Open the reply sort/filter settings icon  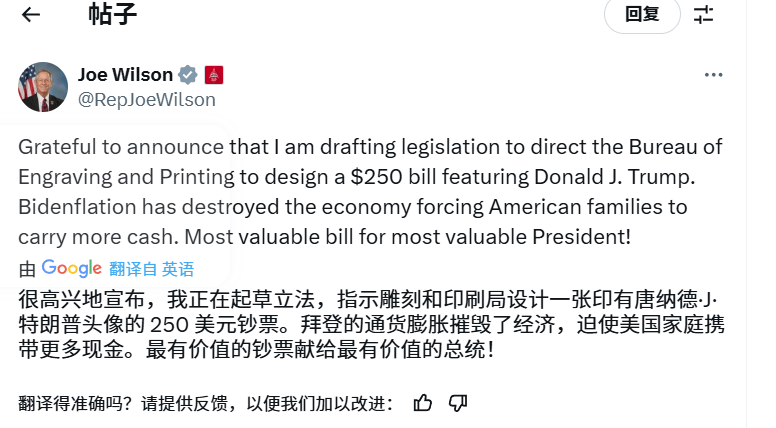tap(704, 14)
